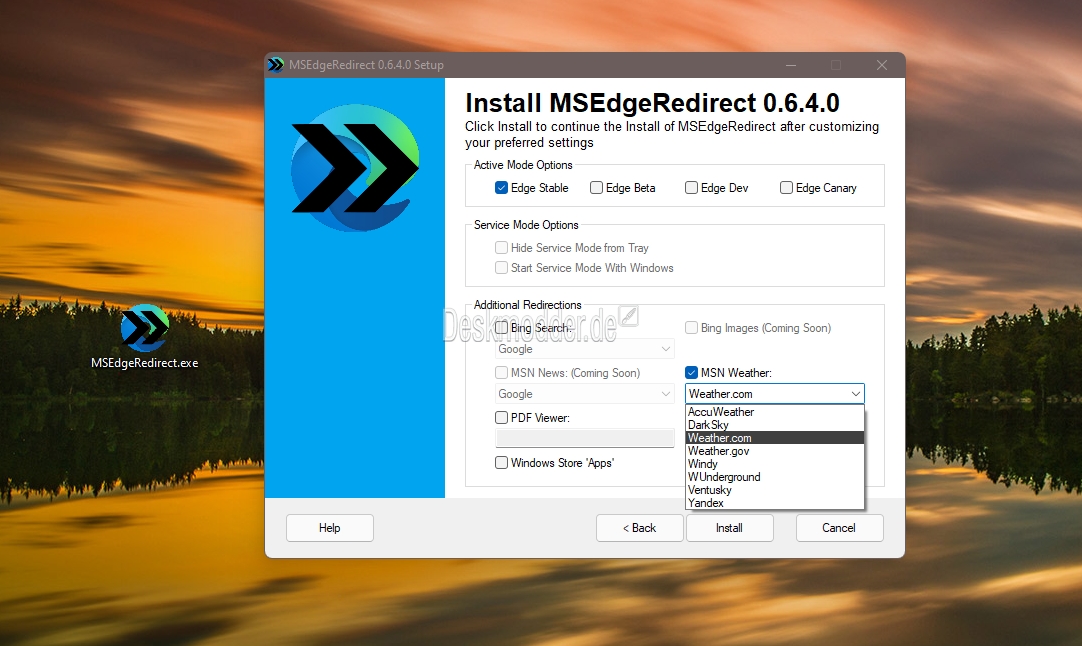
Task: Select WUnderground from the weather list
Action: point(774,477)
